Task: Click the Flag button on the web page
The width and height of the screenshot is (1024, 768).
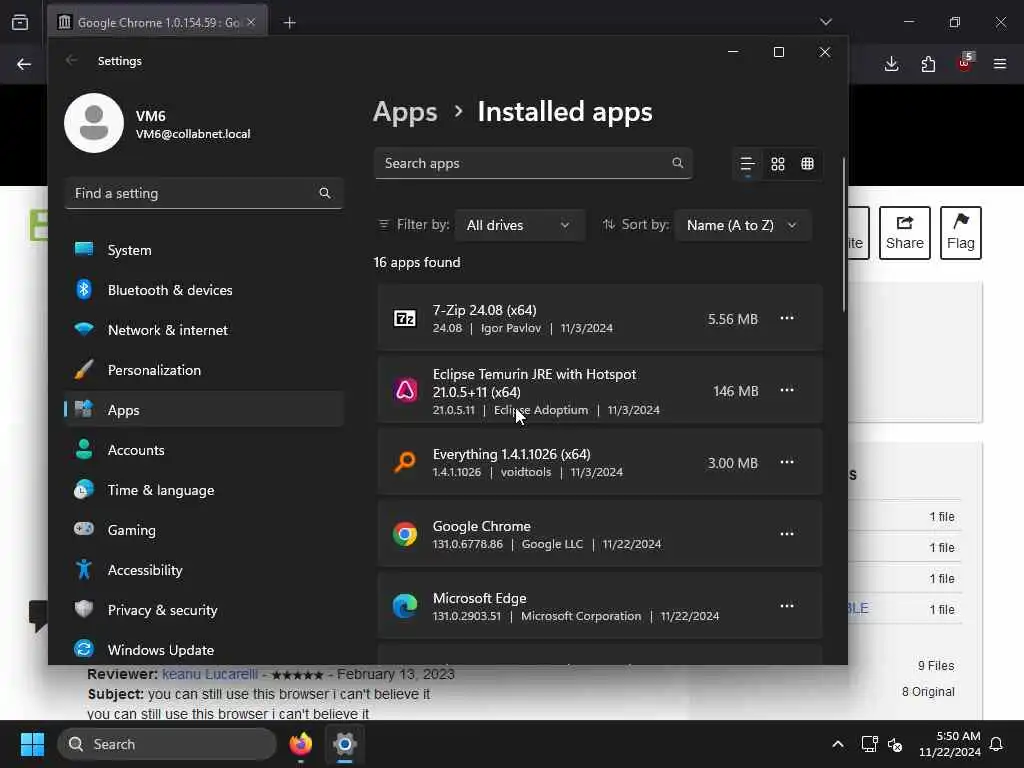Action: pos(961,233)
